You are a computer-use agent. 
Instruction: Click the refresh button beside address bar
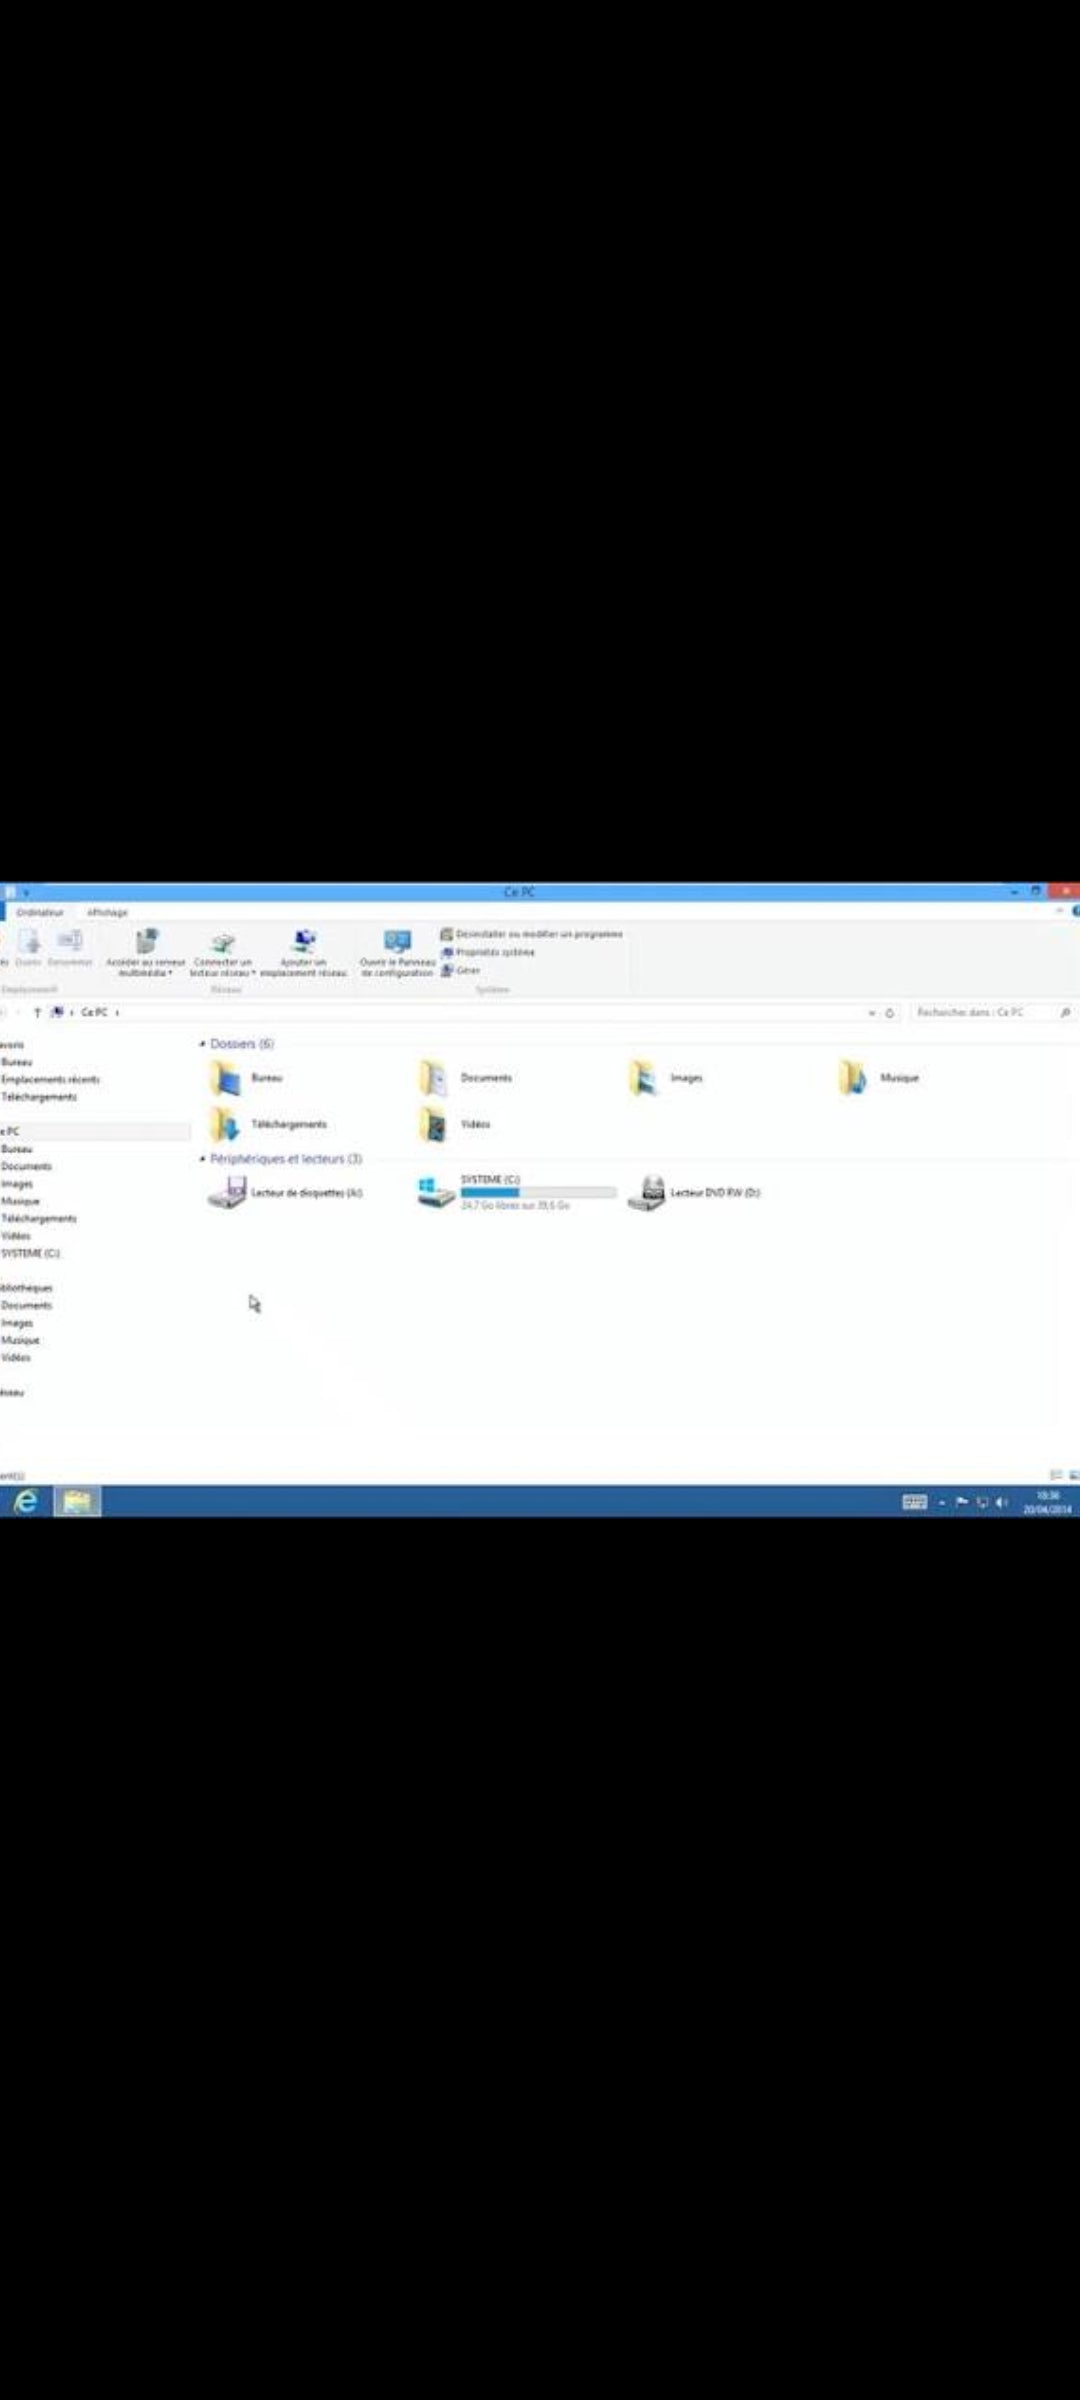coord(889,1013)
